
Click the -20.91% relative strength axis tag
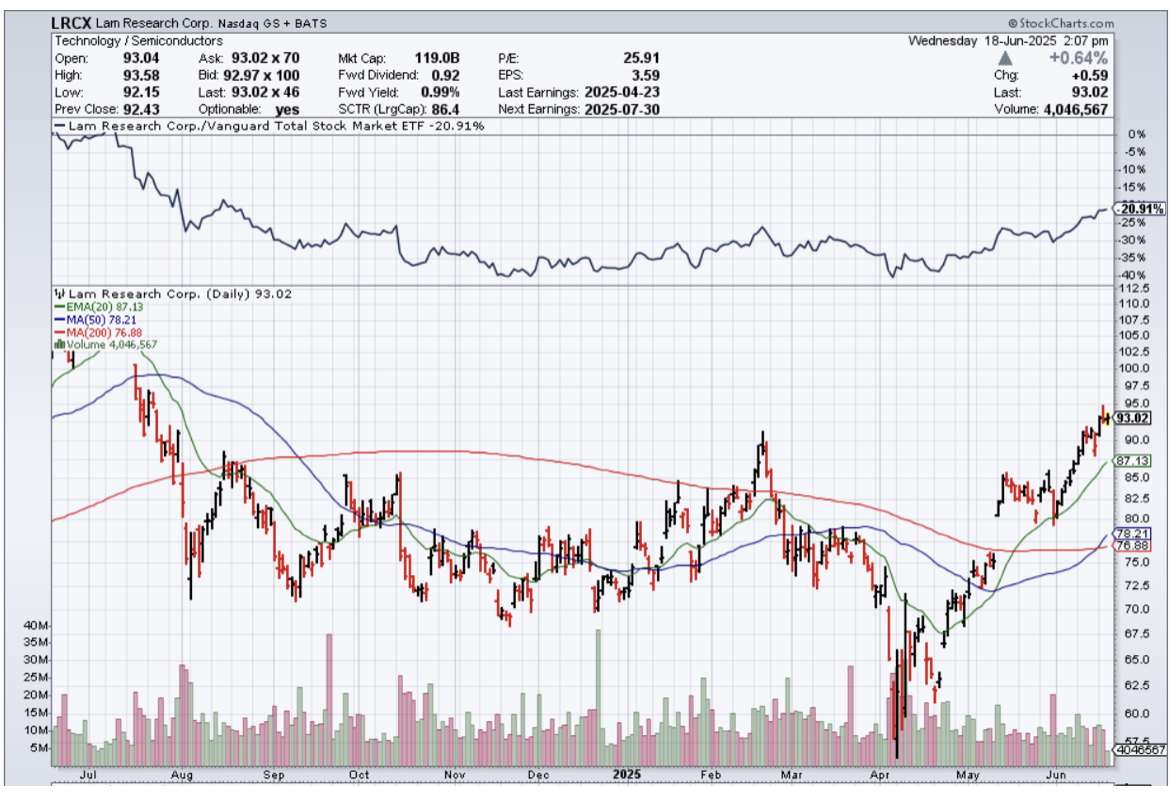coord(1139,209)
